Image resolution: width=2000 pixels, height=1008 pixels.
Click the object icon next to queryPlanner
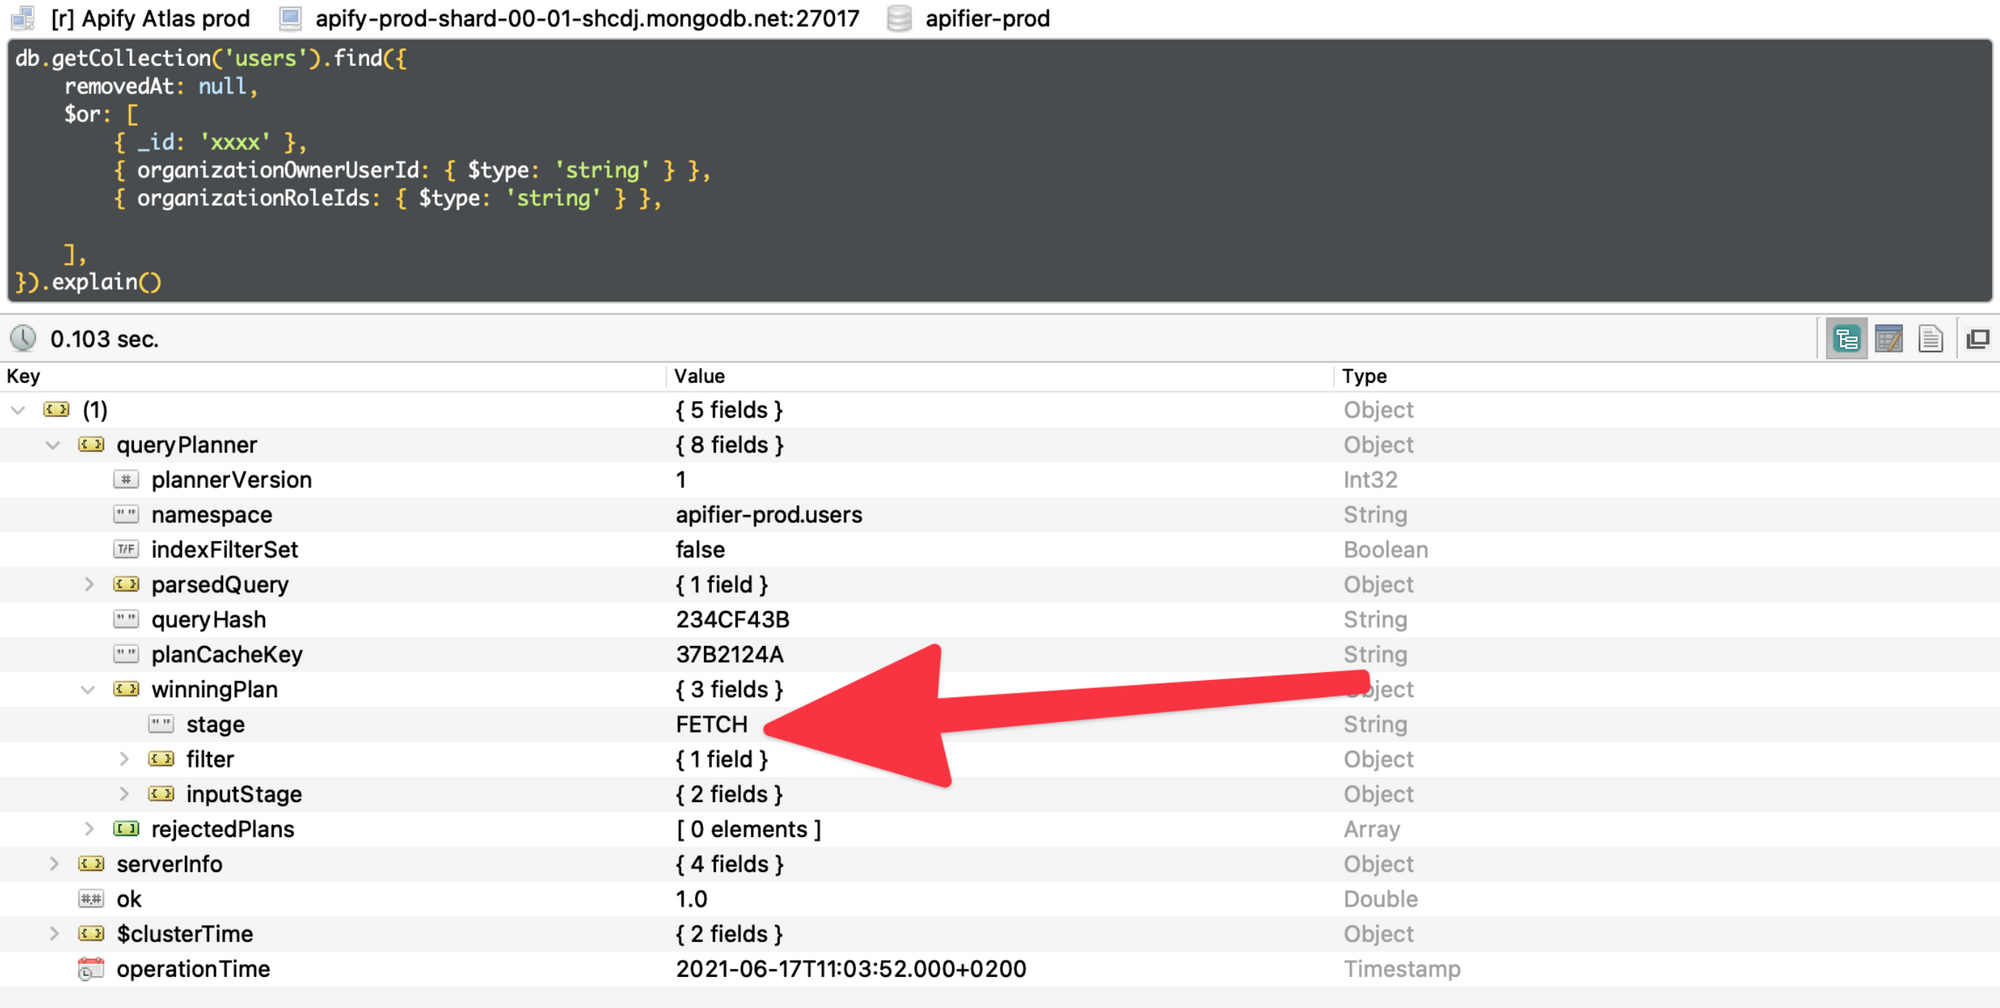tap(92, 445)
